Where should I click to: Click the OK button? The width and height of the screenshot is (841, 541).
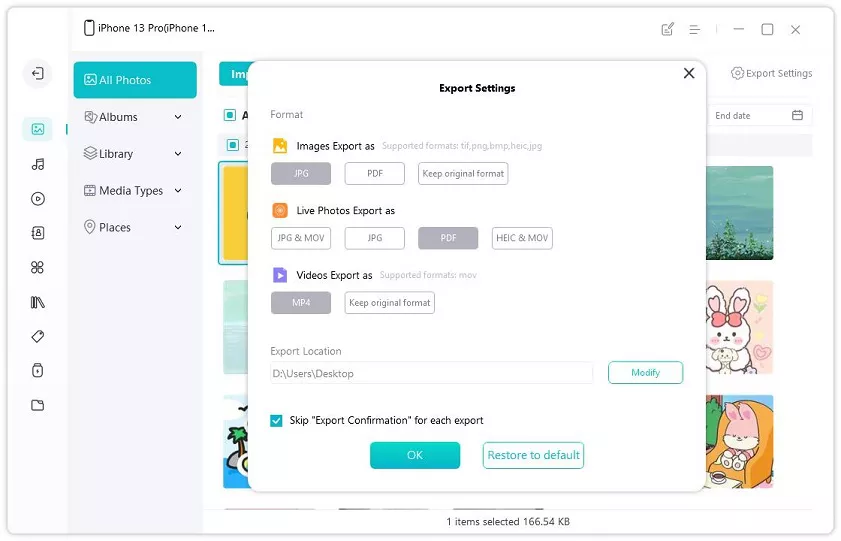pos(415,455)
